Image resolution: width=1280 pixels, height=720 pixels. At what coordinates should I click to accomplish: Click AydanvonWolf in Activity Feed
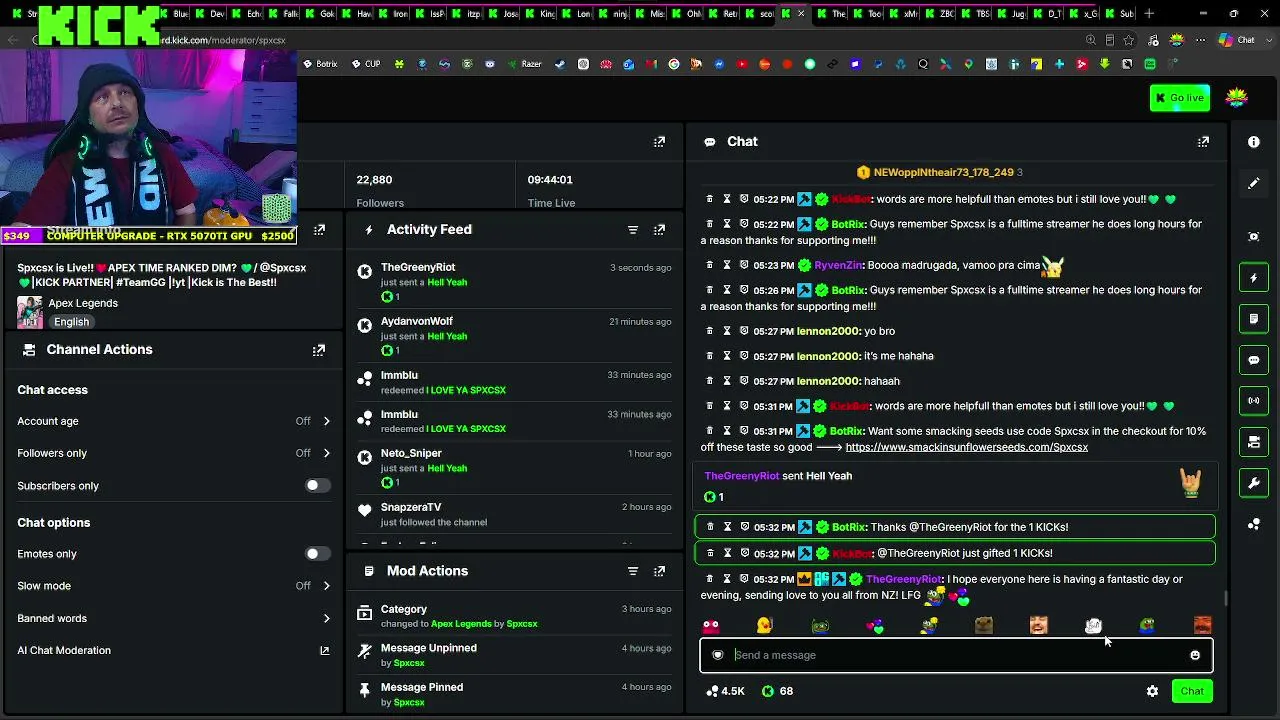coord(416,321)
